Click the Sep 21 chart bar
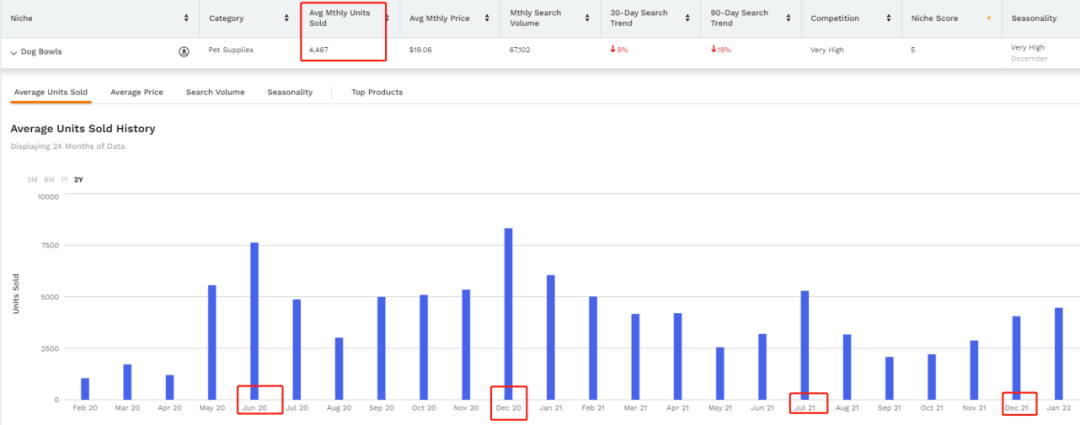 point(889,378)
